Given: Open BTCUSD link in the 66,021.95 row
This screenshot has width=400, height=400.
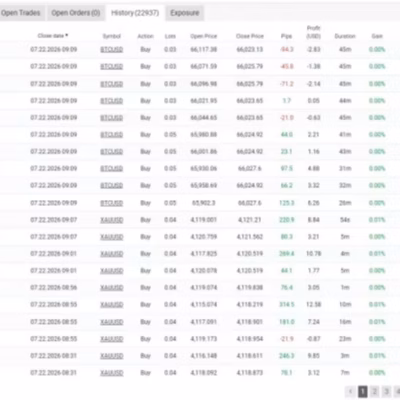Looking at the screenshot, I should [x=112, y=101].
